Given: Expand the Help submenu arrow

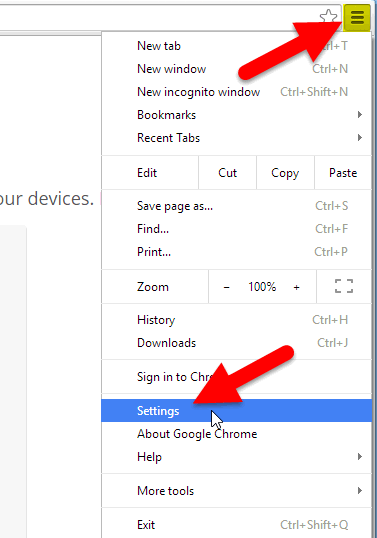Looking at the screenshot, I should click(360, 457).
